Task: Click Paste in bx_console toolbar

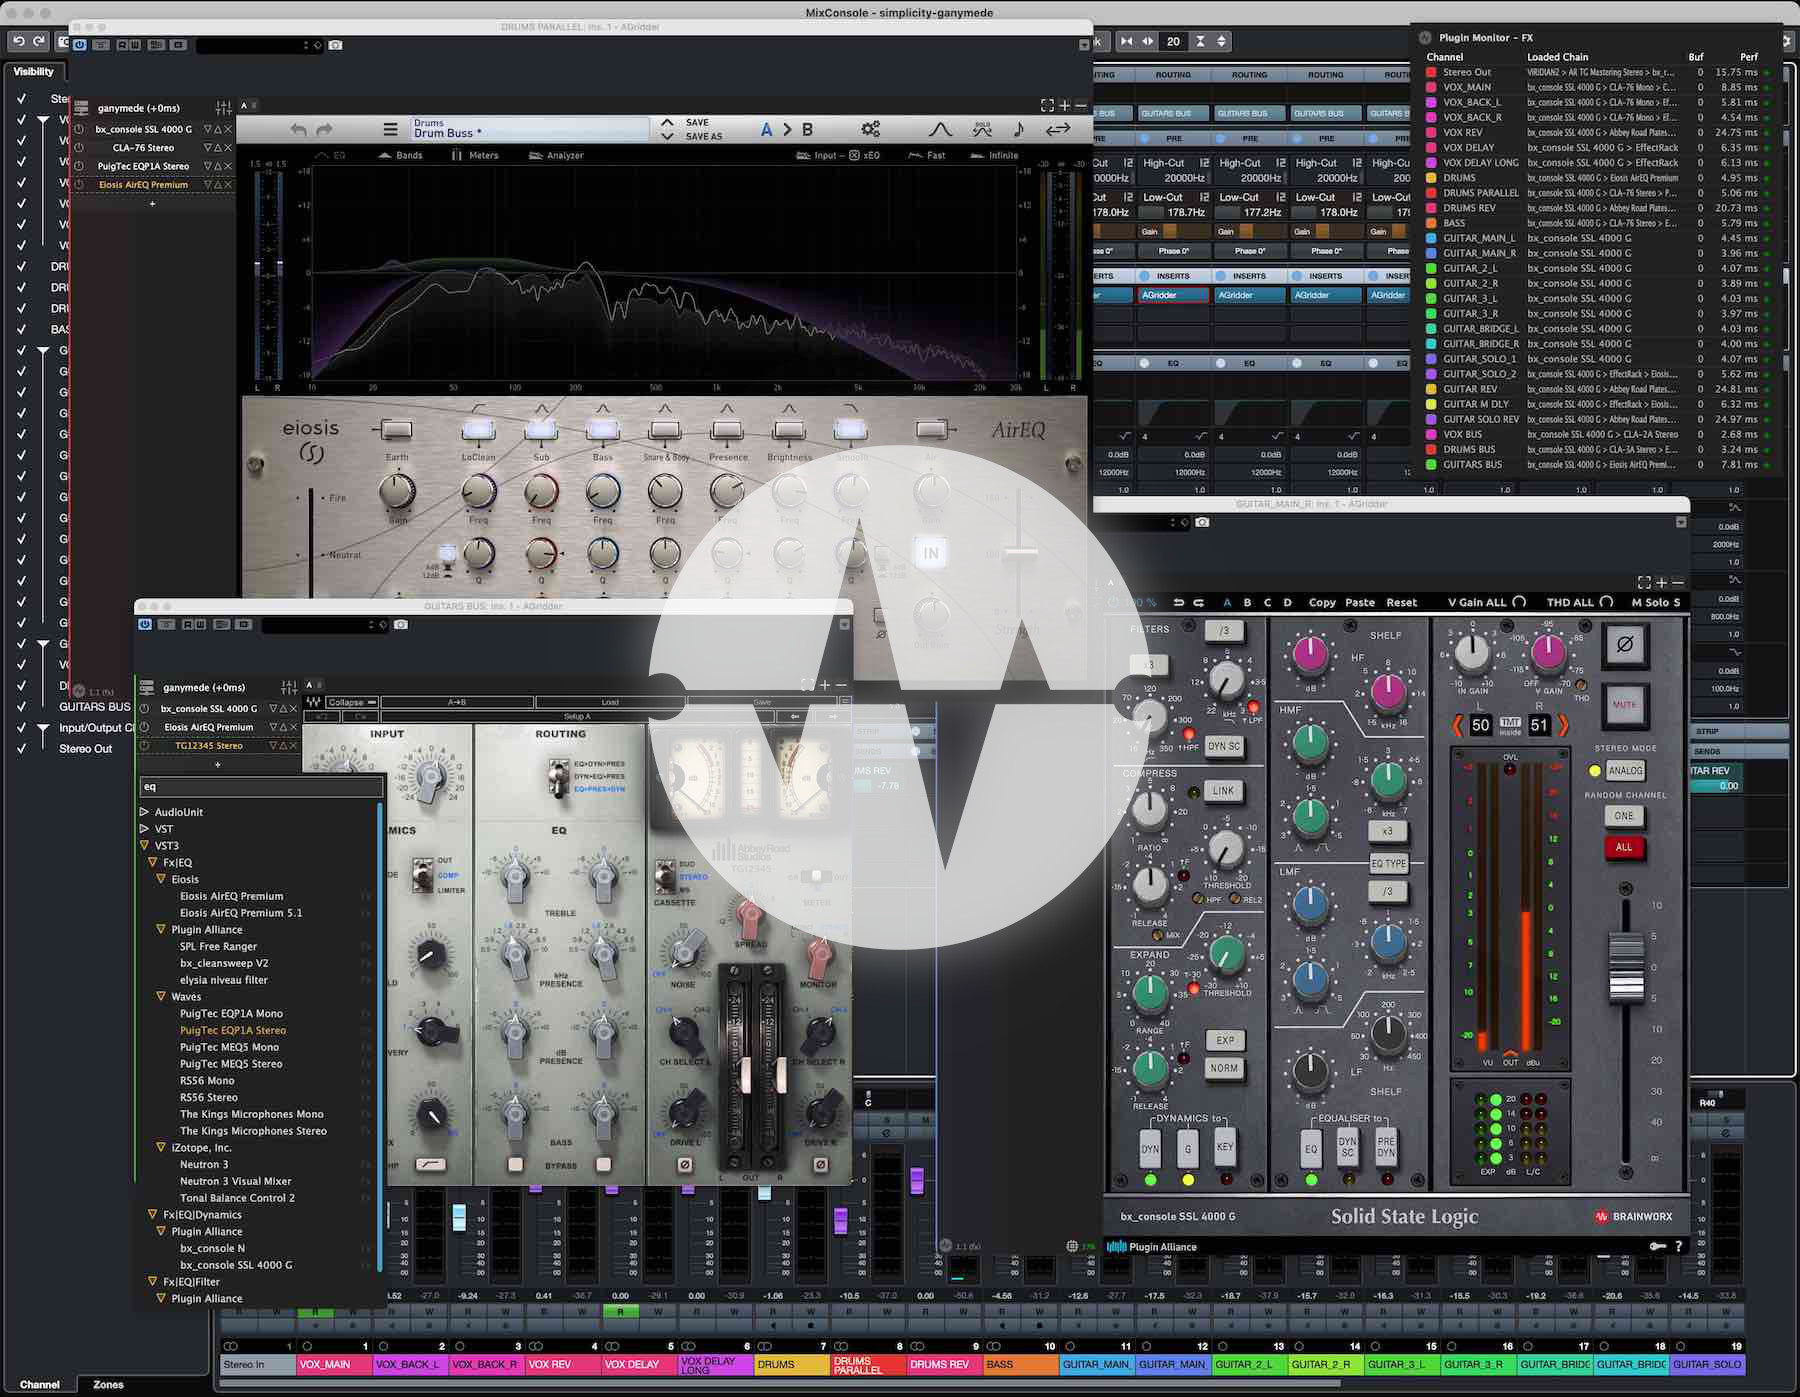Action: click(x=1360, y=602)
